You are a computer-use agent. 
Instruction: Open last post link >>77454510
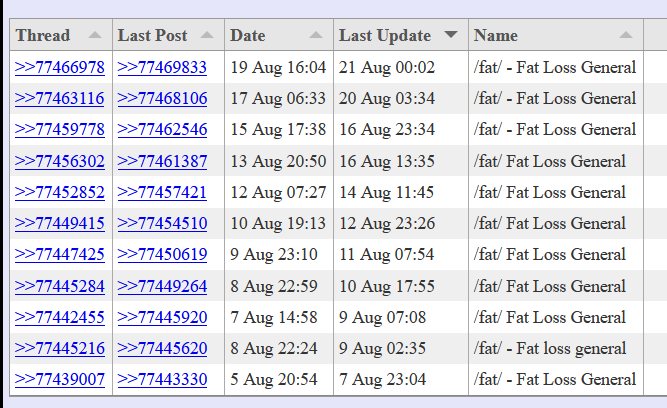tap(162, 223)
